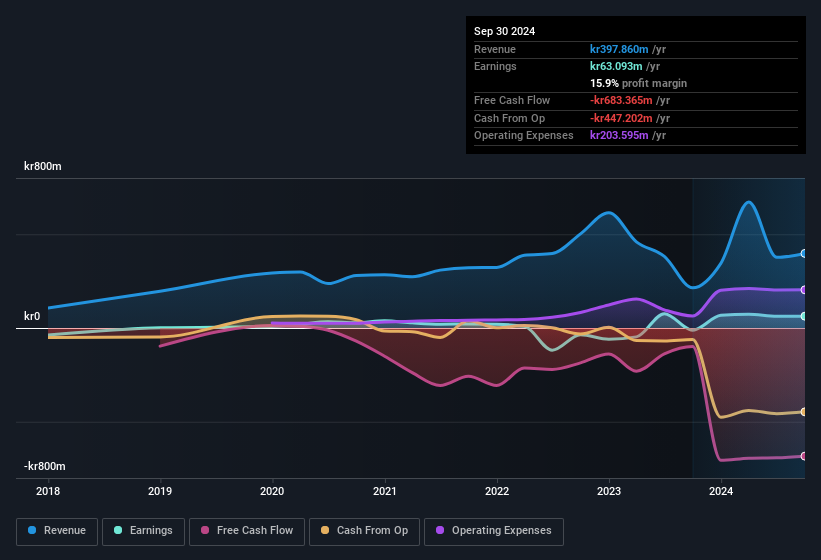Click the 2024 x-axis label
Viewport: 821px width, 560px height.
(721, 491)
